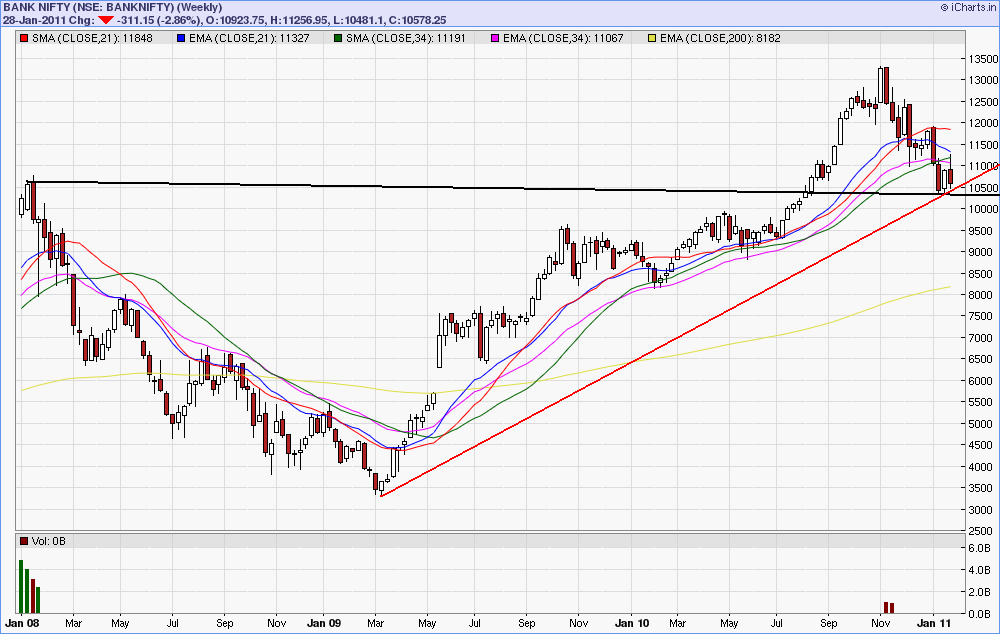Image resolution: width=1000 pixels, height=634 pixels.
Task: Click the Jan 10 date axis label
Action: [x=632, y=623]
